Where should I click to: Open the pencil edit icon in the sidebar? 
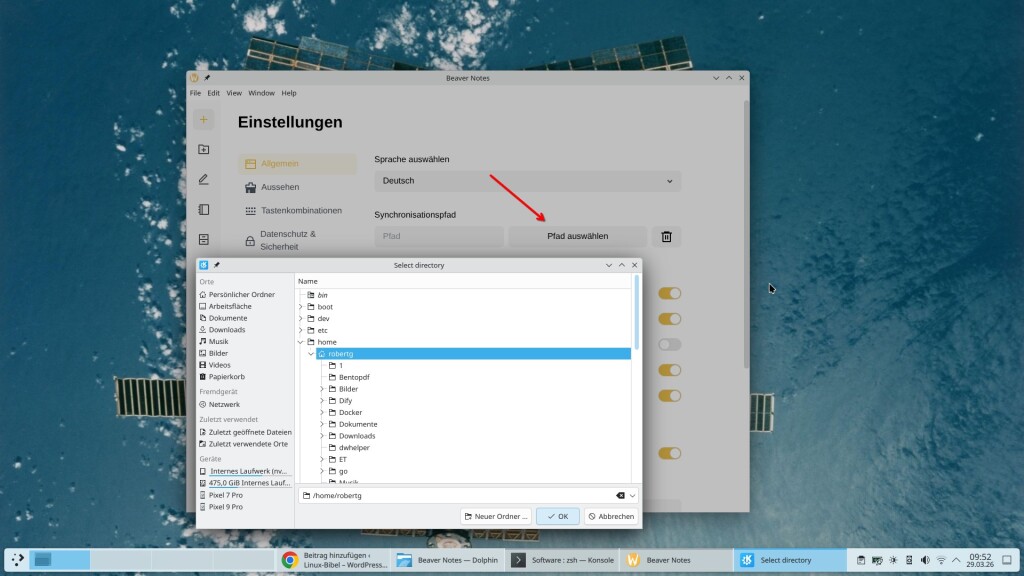pos(203,179)
